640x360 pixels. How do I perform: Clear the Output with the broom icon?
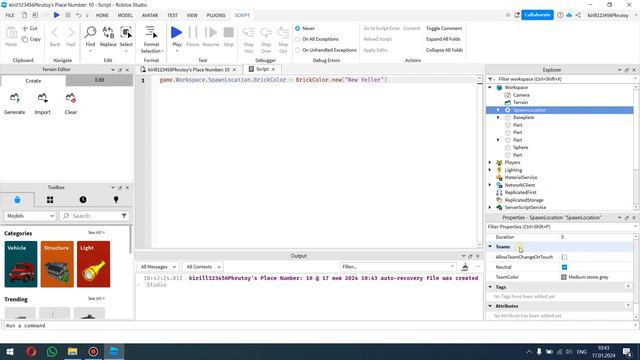click(x=464, y=267)
